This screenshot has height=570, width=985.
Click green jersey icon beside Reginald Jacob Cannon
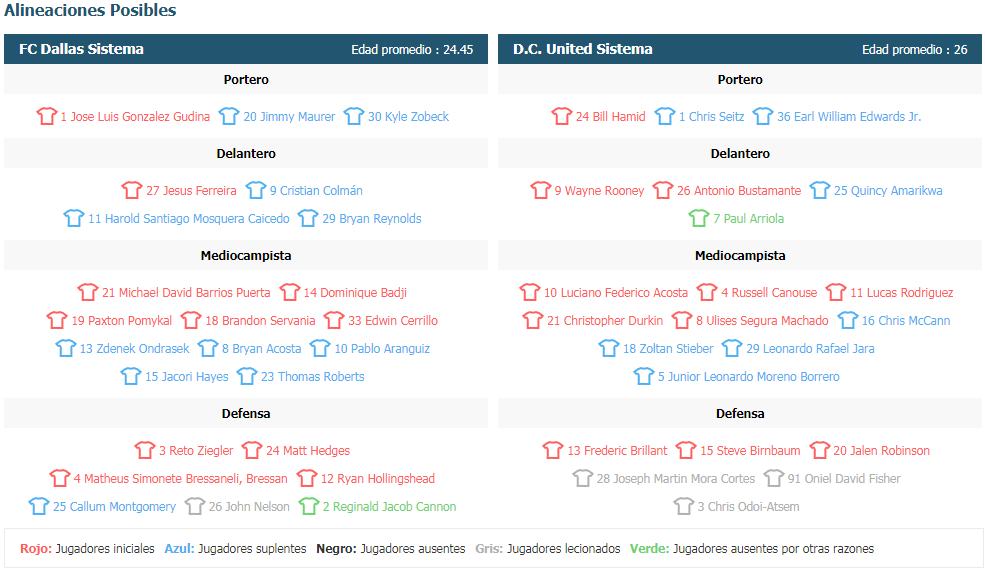(x=308, y=506)
